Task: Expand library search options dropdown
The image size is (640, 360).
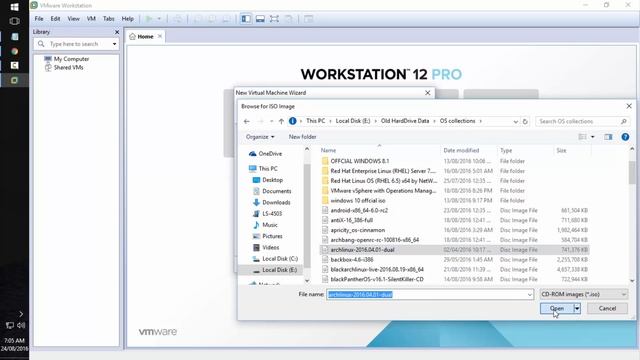Action: 114,44
